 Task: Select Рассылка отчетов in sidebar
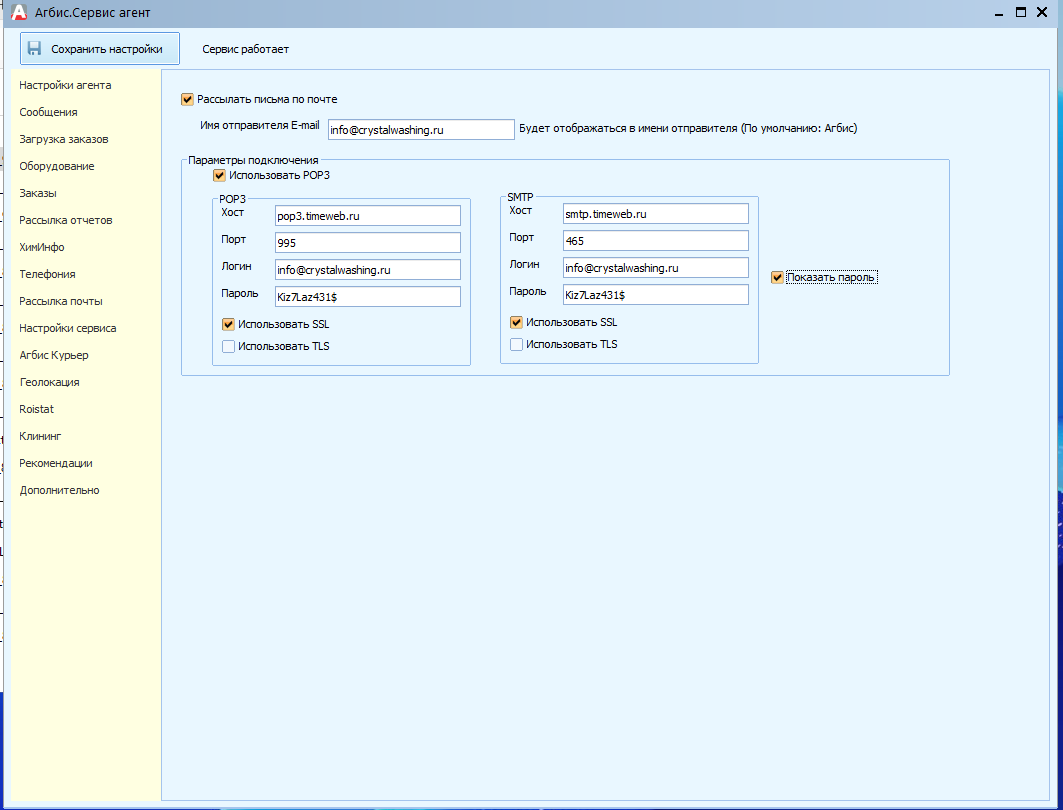click(66, 220)
